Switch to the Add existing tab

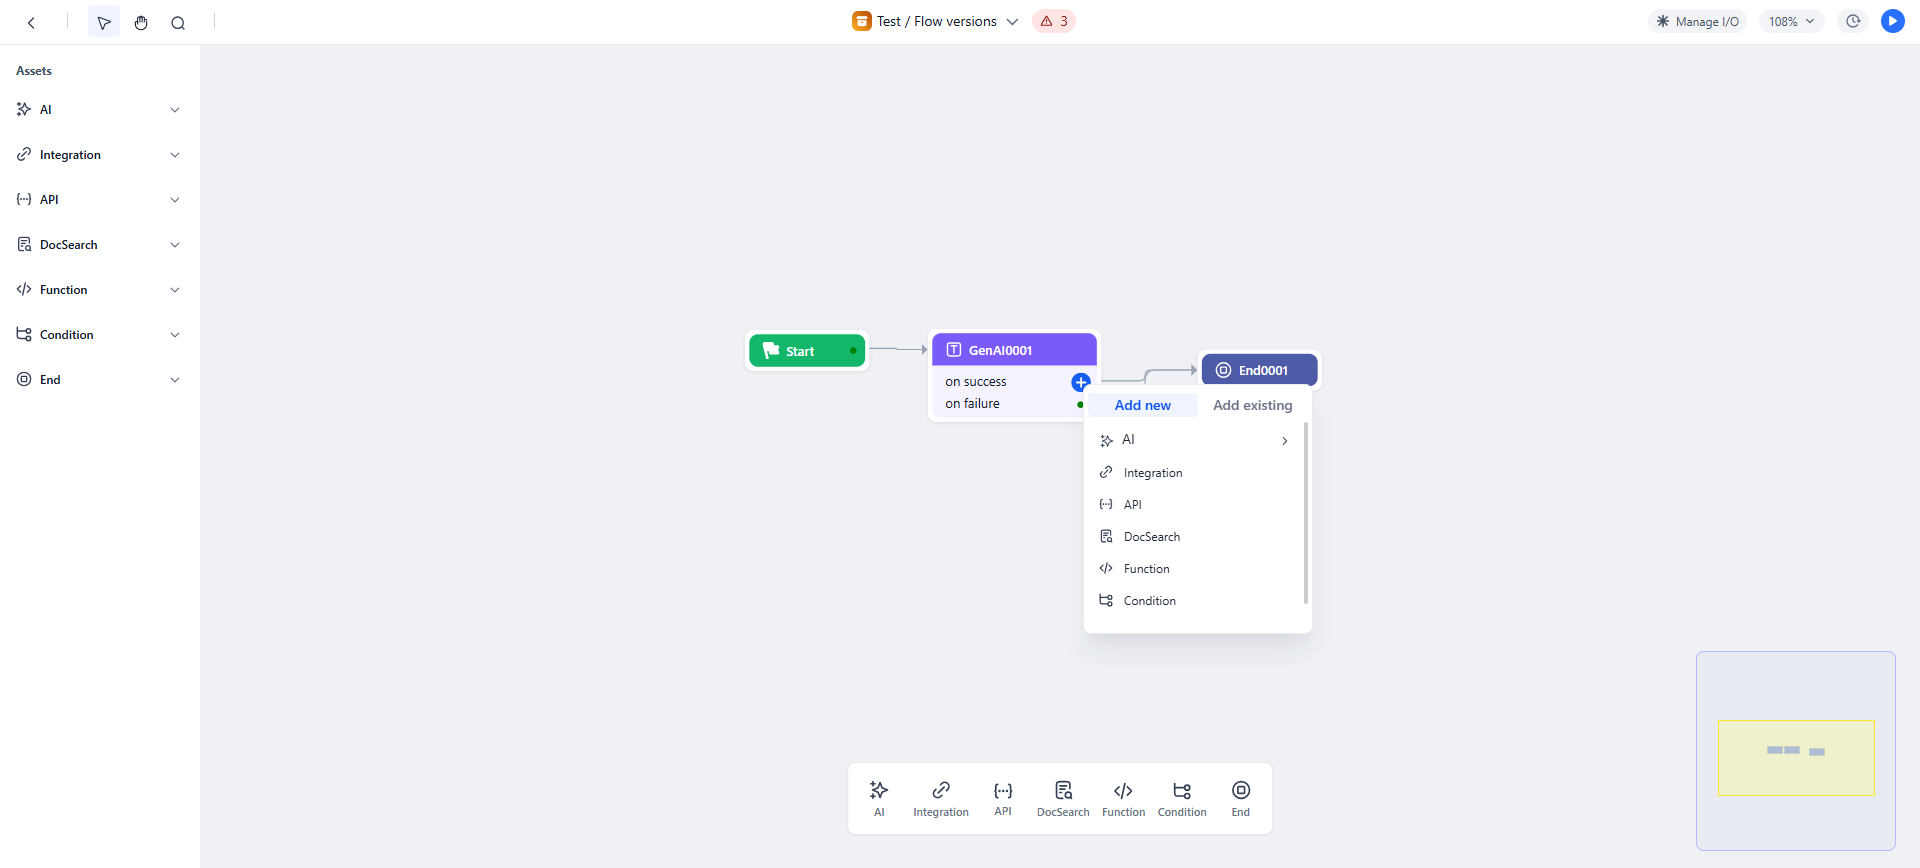[1252, 405]
